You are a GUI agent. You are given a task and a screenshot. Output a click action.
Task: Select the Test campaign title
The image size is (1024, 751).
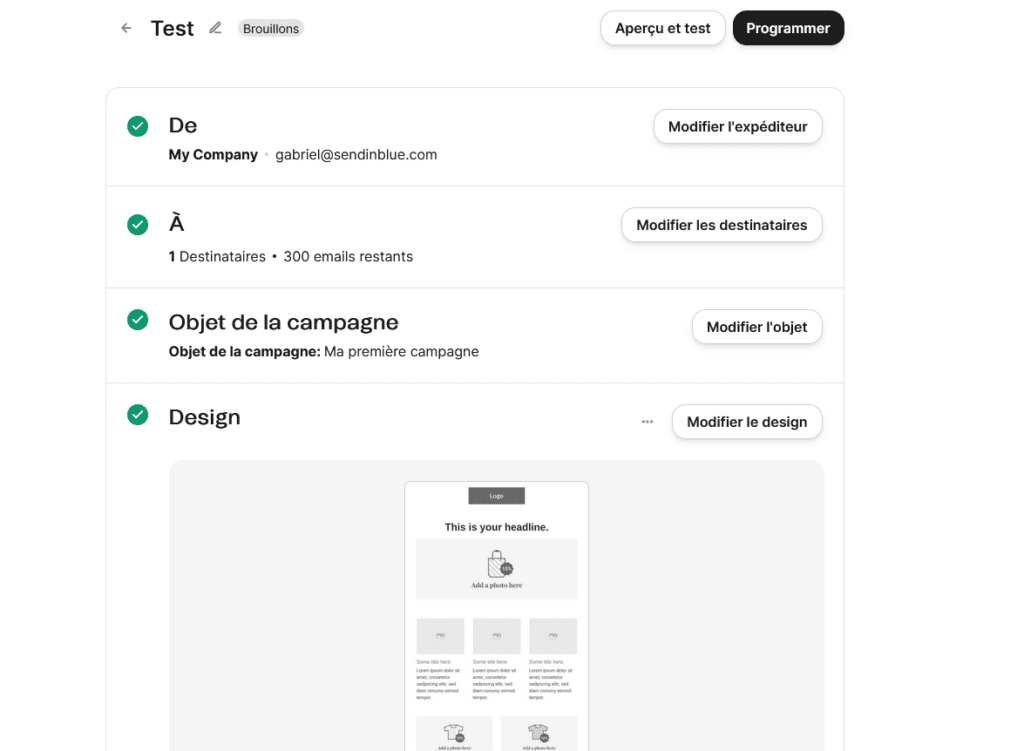click(172, 29)
